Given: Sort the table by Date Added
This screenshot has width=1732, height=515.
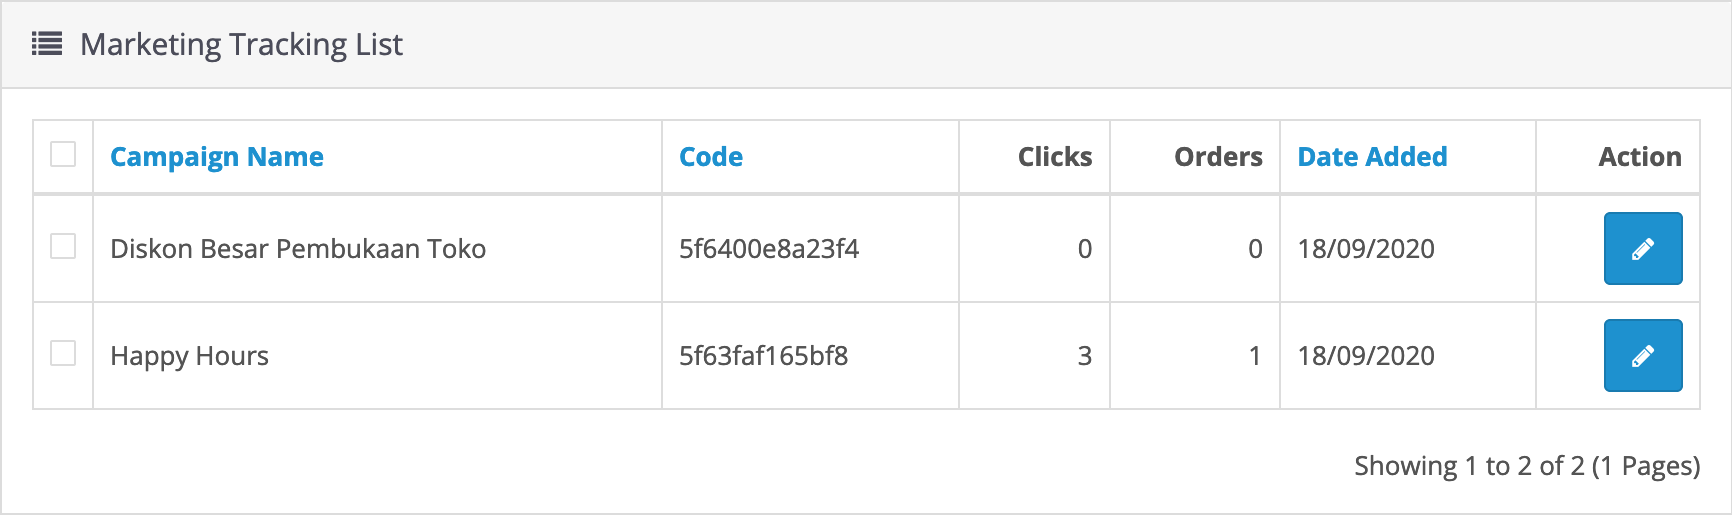Looking at the screenshot, I should coord(1372,157).
